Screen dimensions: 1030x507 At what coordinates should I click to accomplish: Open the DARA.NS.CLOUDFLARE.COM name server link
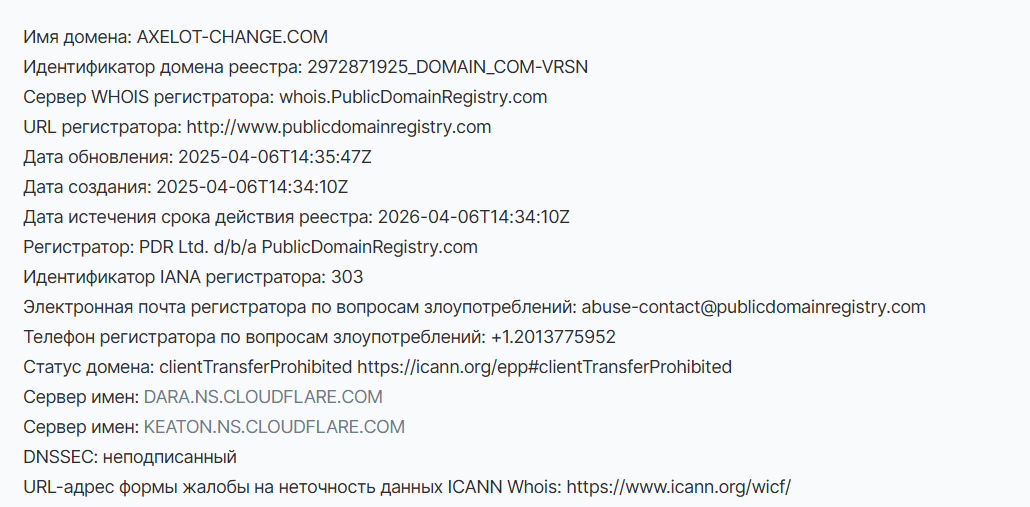point(263,397)
